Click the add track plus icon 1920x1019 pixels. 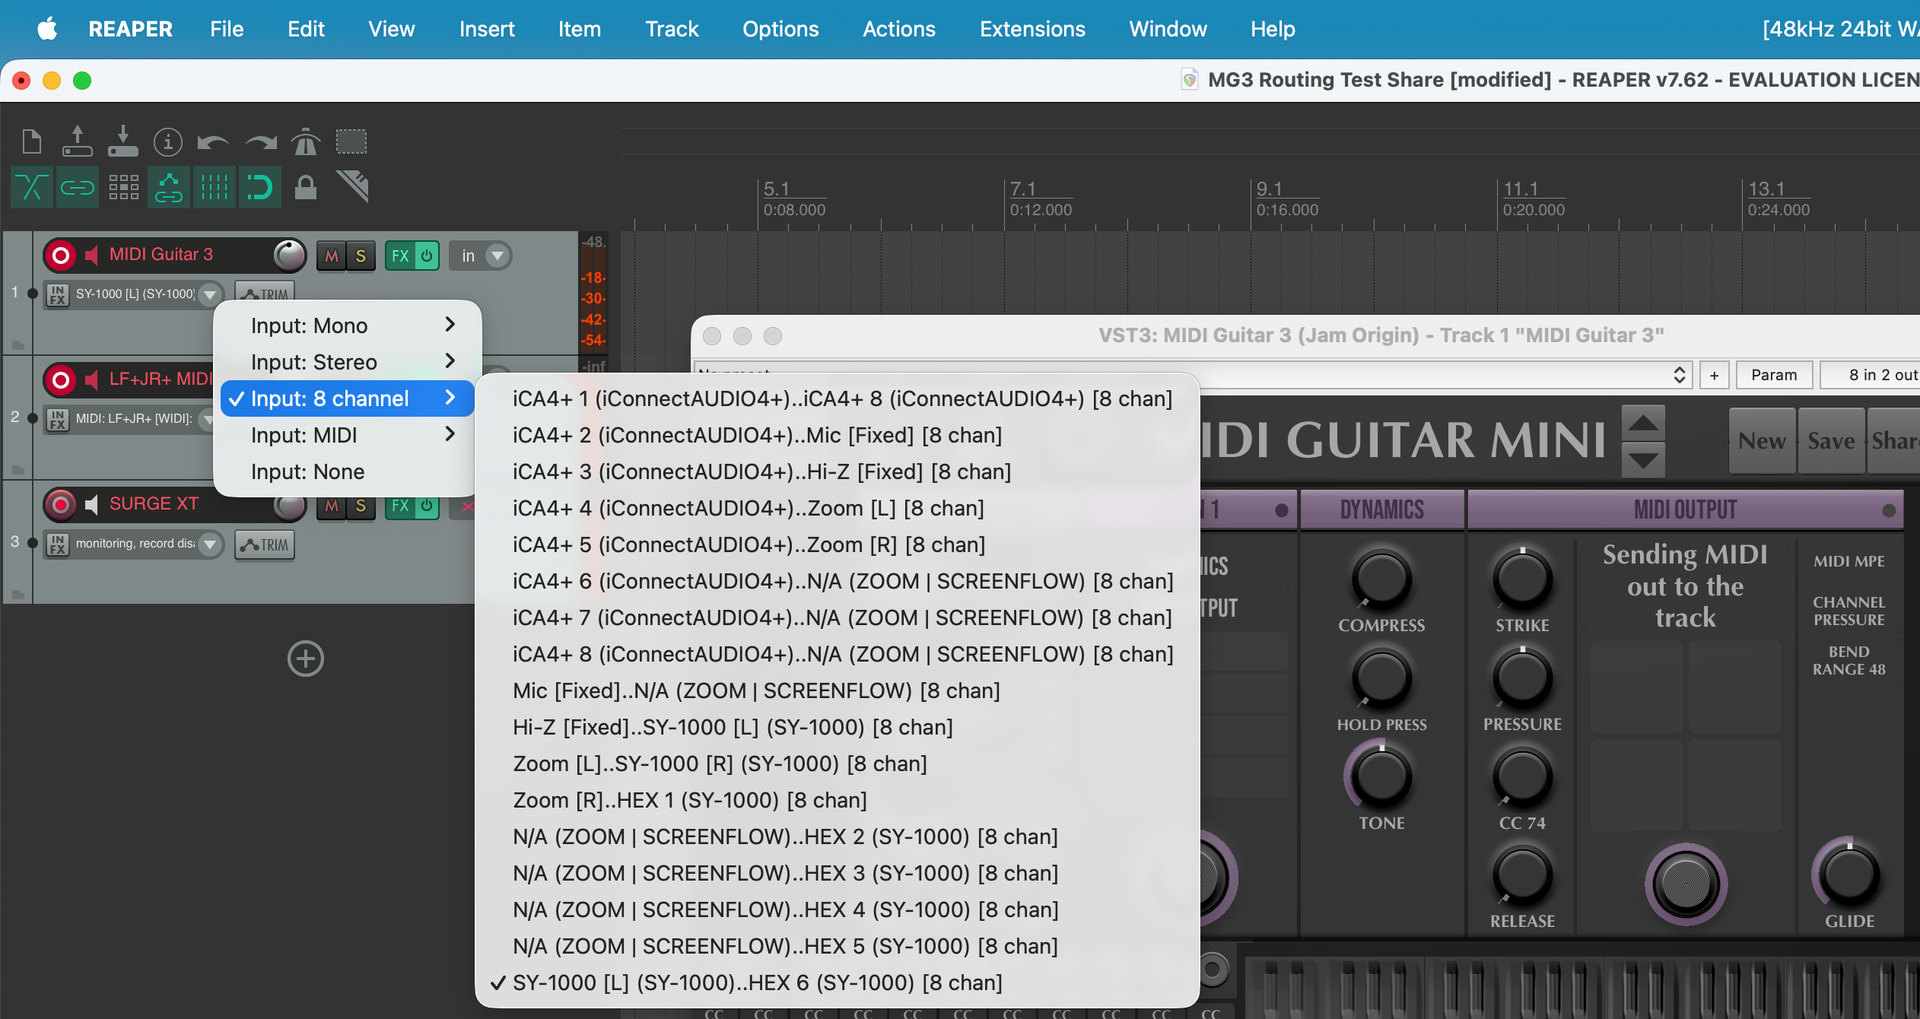tap(305, 659)
